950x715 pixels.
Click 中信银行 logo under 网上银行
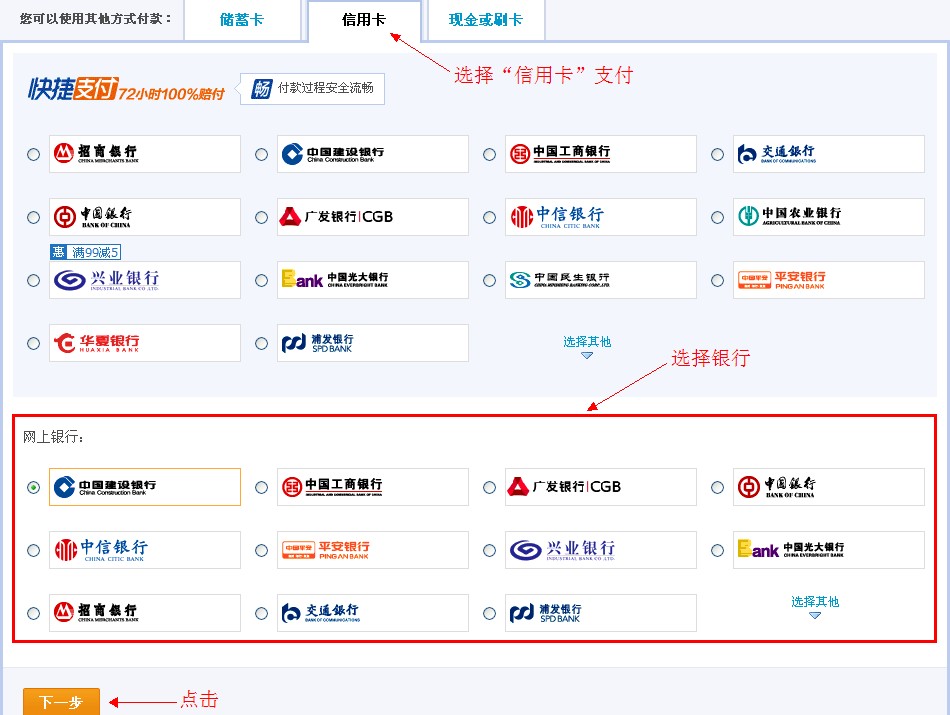[145, 550]
